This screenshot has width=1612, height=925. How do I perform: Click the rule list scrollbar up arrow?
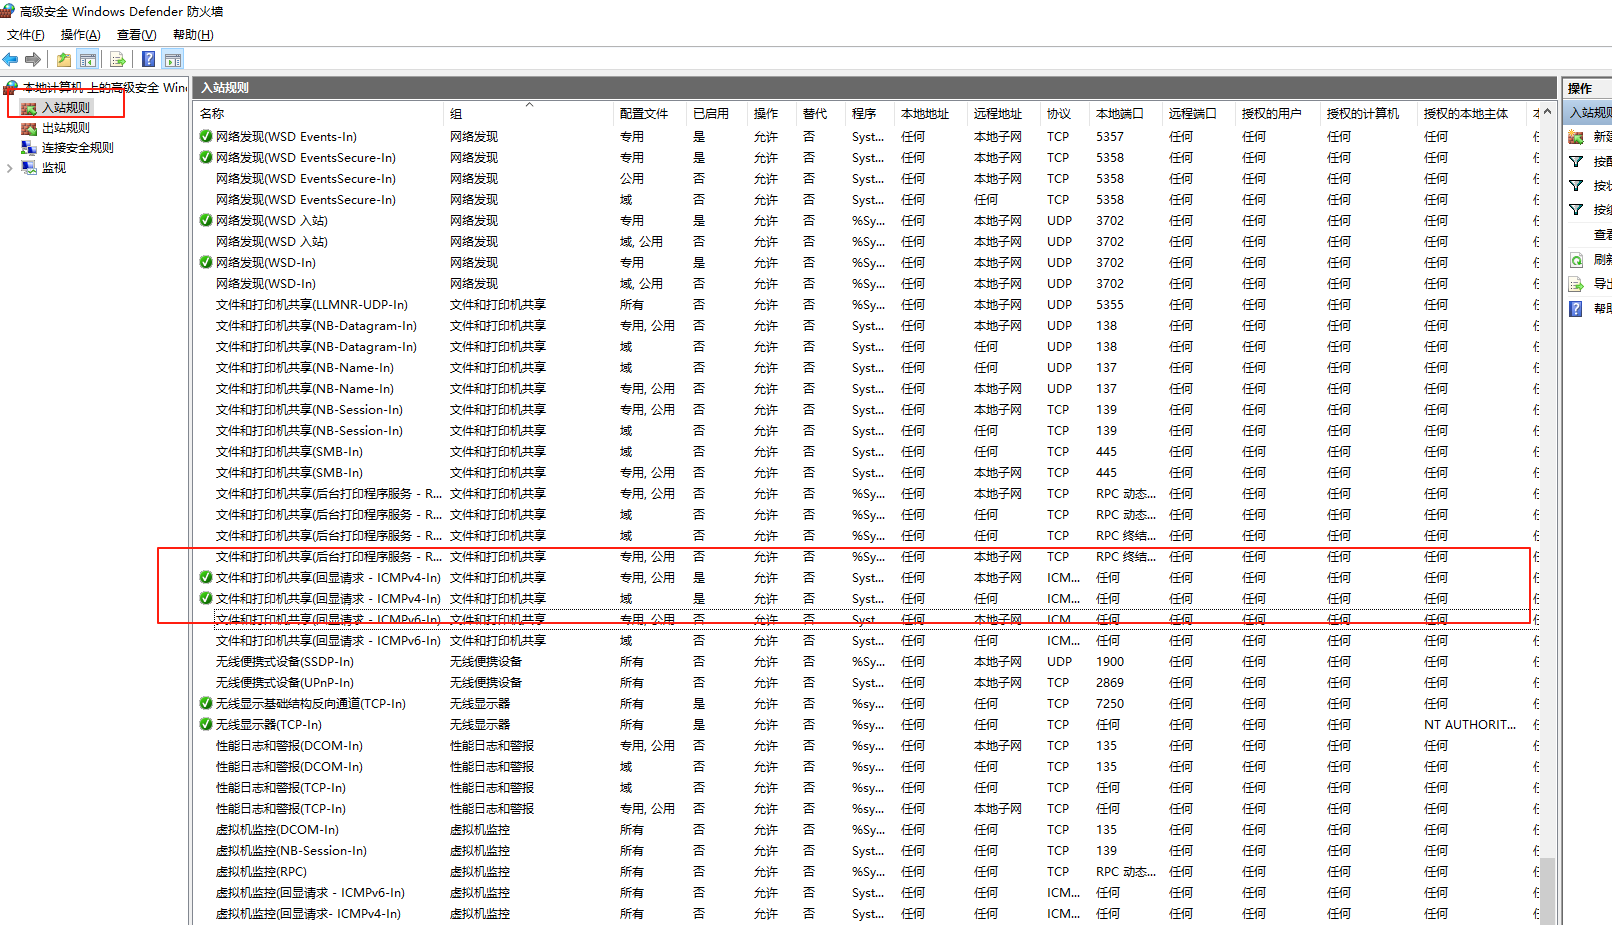[1548, 112]
